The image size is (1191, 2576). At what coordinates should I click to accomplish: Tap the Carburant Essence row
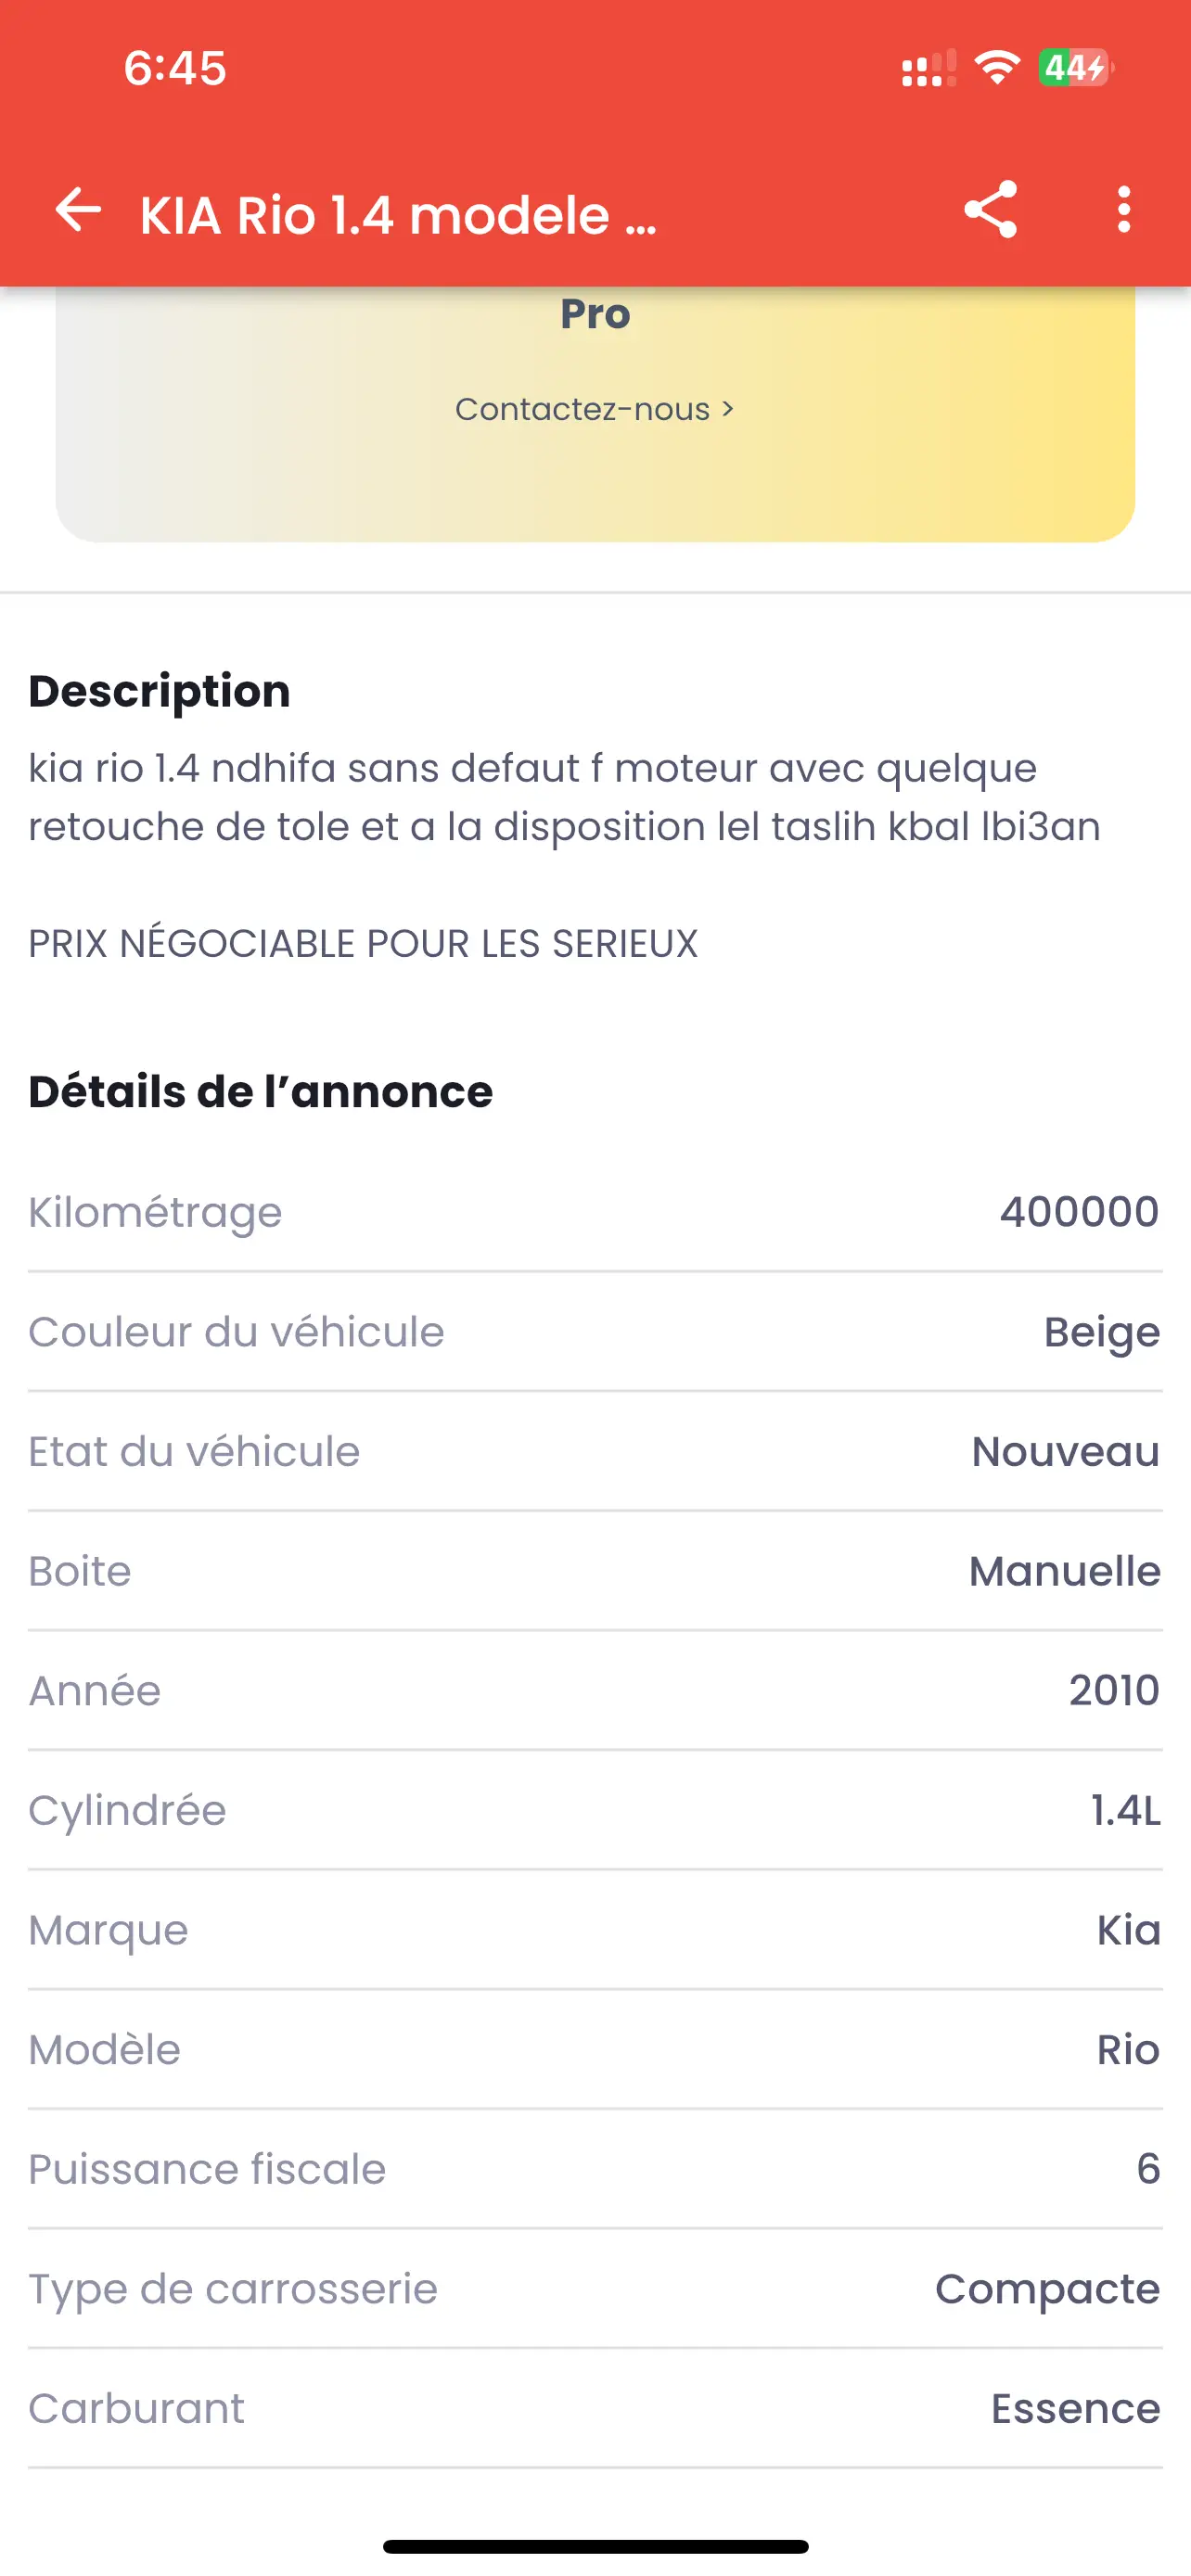[595, 2408]
